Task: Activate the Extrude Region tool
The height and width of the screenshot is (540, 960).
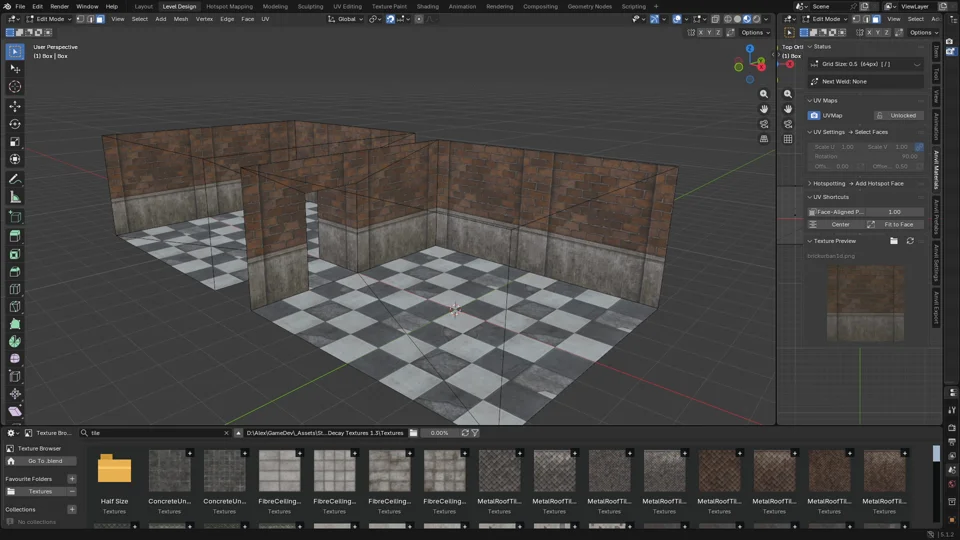Action: click(15, 236)
